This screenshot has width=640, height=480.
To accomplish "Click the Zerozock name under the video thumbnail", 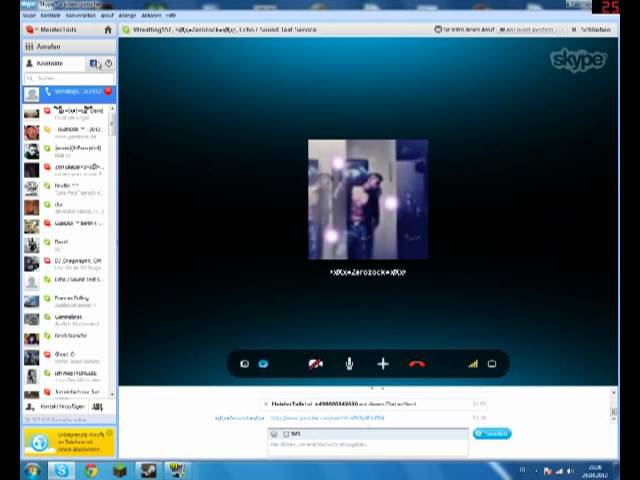I will click(368, 273).
